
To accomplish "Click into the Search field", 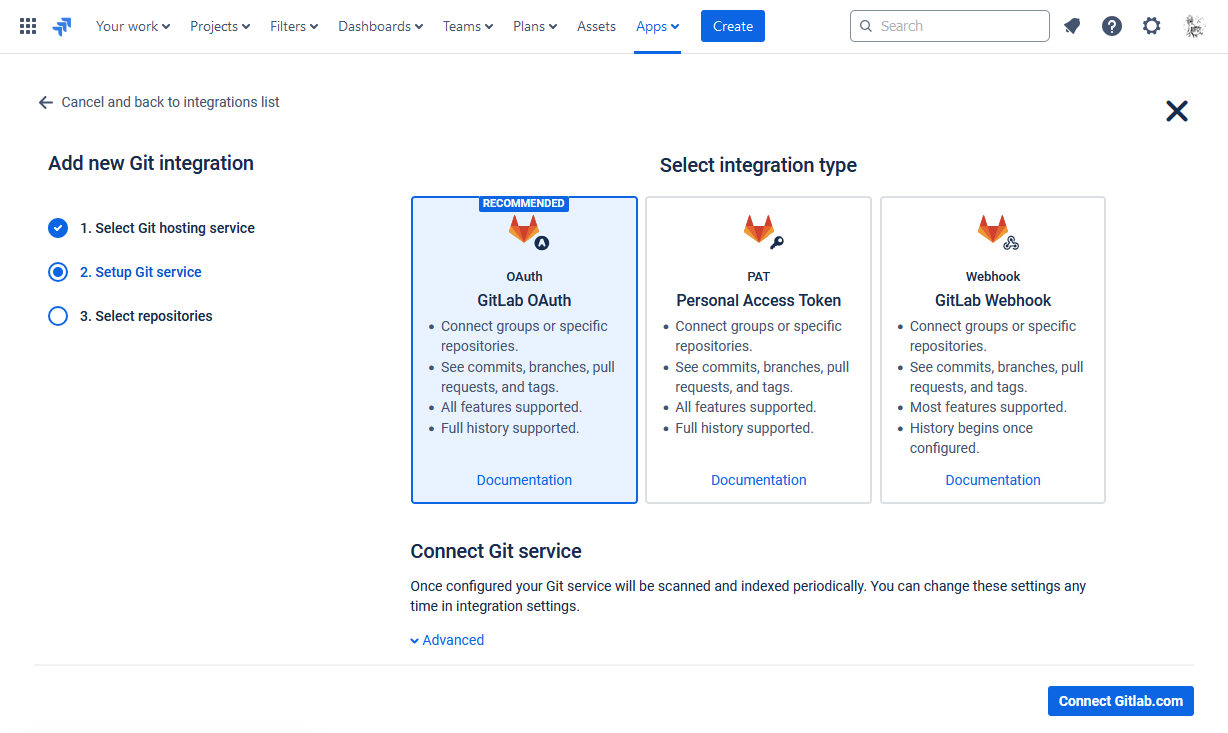I will (950, 26).
